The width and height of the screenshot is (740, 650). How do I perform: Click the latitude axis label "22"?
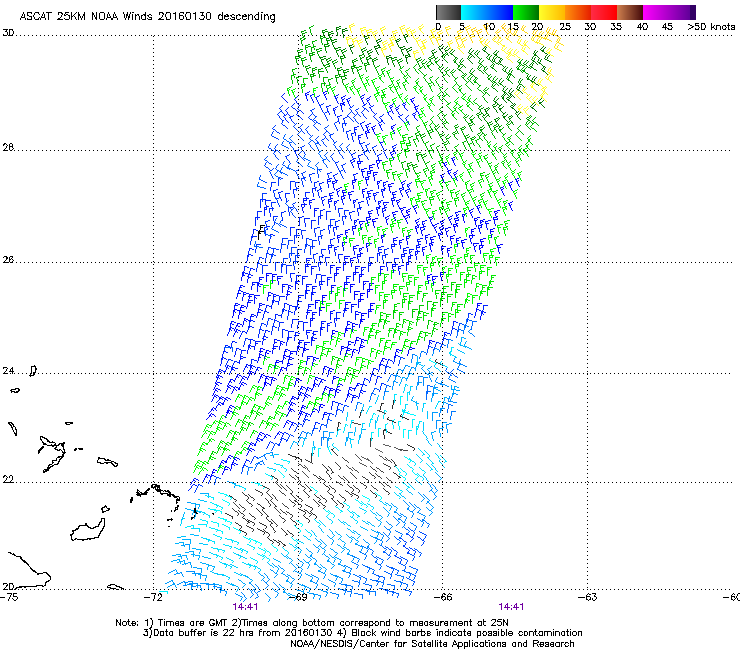point(8,480)
